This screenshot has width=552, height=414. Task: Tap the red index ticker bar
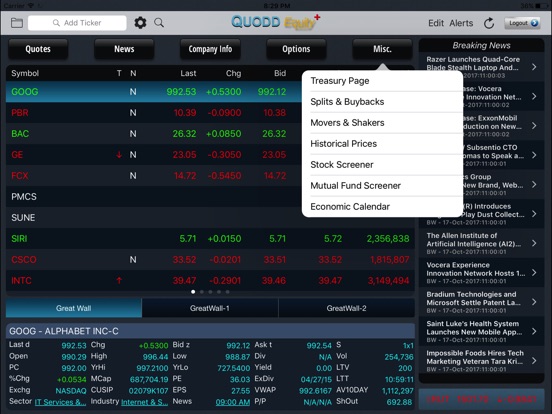(x=481, y=399)
